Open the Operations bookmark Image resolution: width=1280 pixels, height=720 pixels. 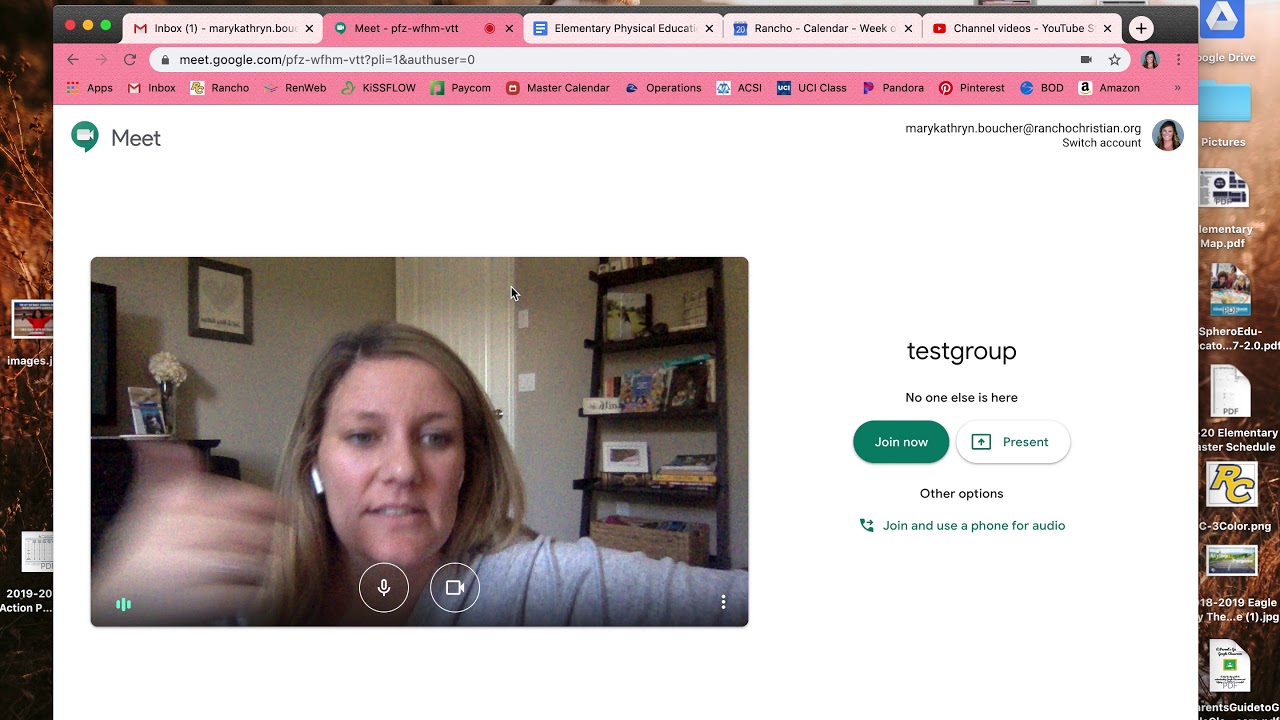pyautogui.click(x=662, y=88)
